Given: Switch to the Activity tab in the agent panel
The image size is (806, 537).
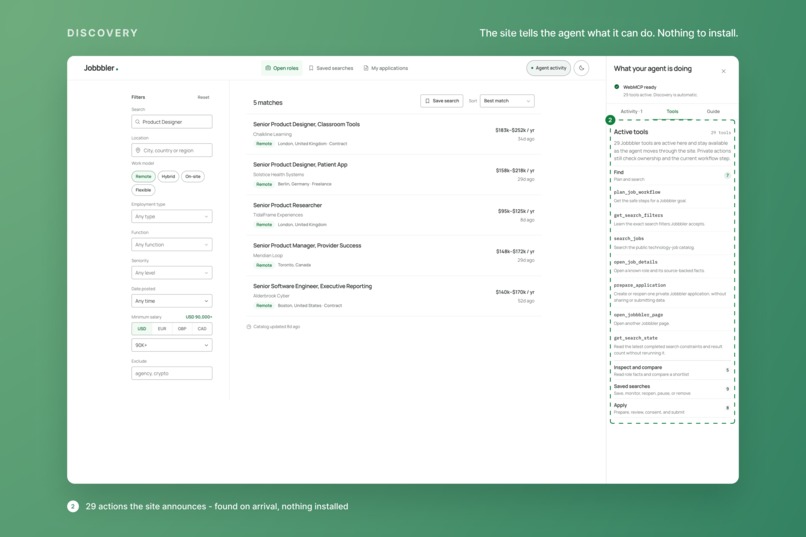Looking at the screenshot, I should pyautogui.click(x=631, y=111).
